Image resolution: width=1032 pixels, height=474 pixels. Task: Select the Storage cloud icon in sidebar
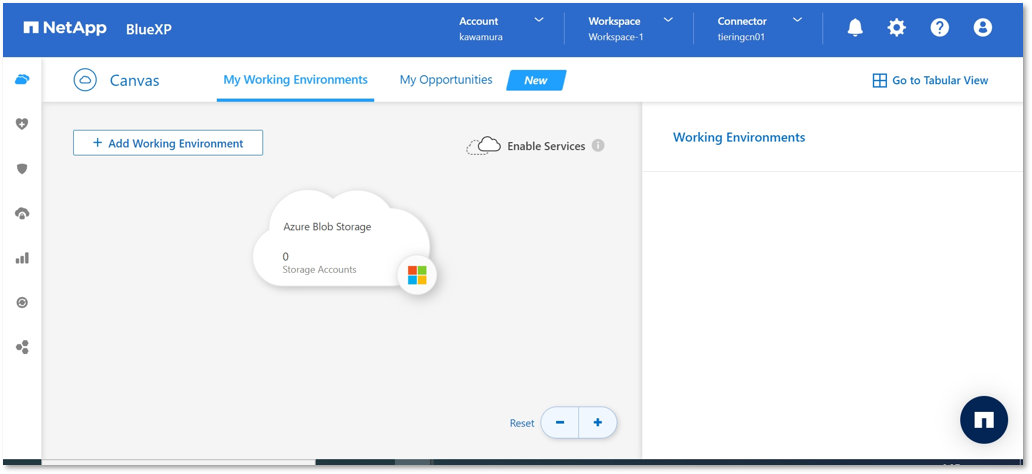[x=22, y=80]
